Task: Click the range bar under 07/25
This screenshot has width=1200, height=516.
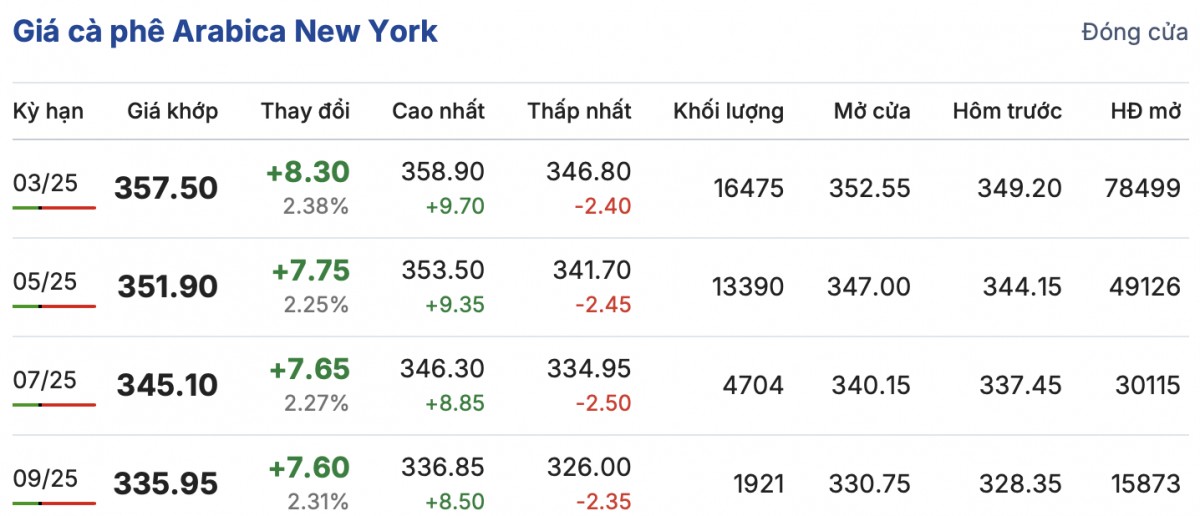Action: [54, 405]
